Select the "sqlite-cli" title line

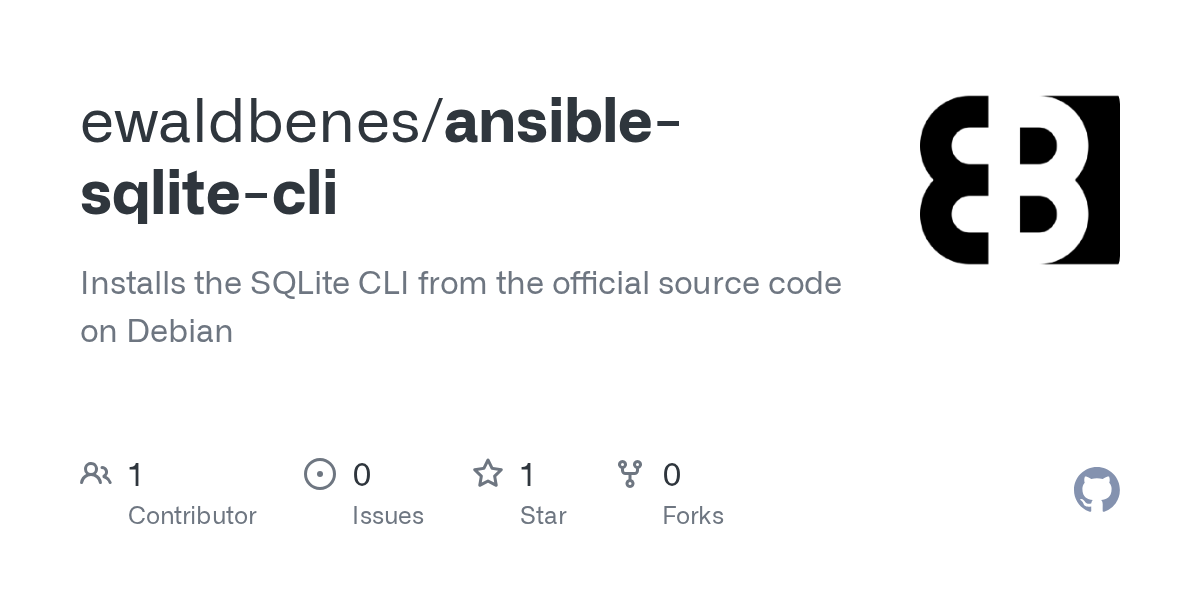pos(209,193)
